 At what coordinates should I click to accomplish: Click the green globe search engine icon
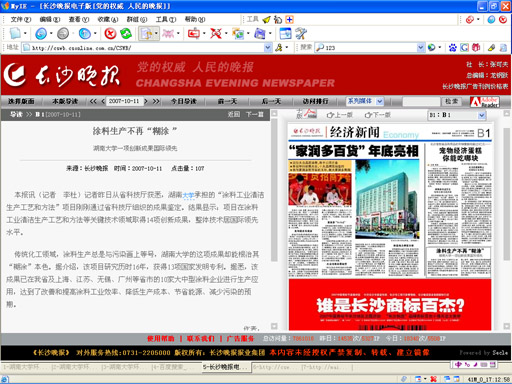[x=431, y=48]
